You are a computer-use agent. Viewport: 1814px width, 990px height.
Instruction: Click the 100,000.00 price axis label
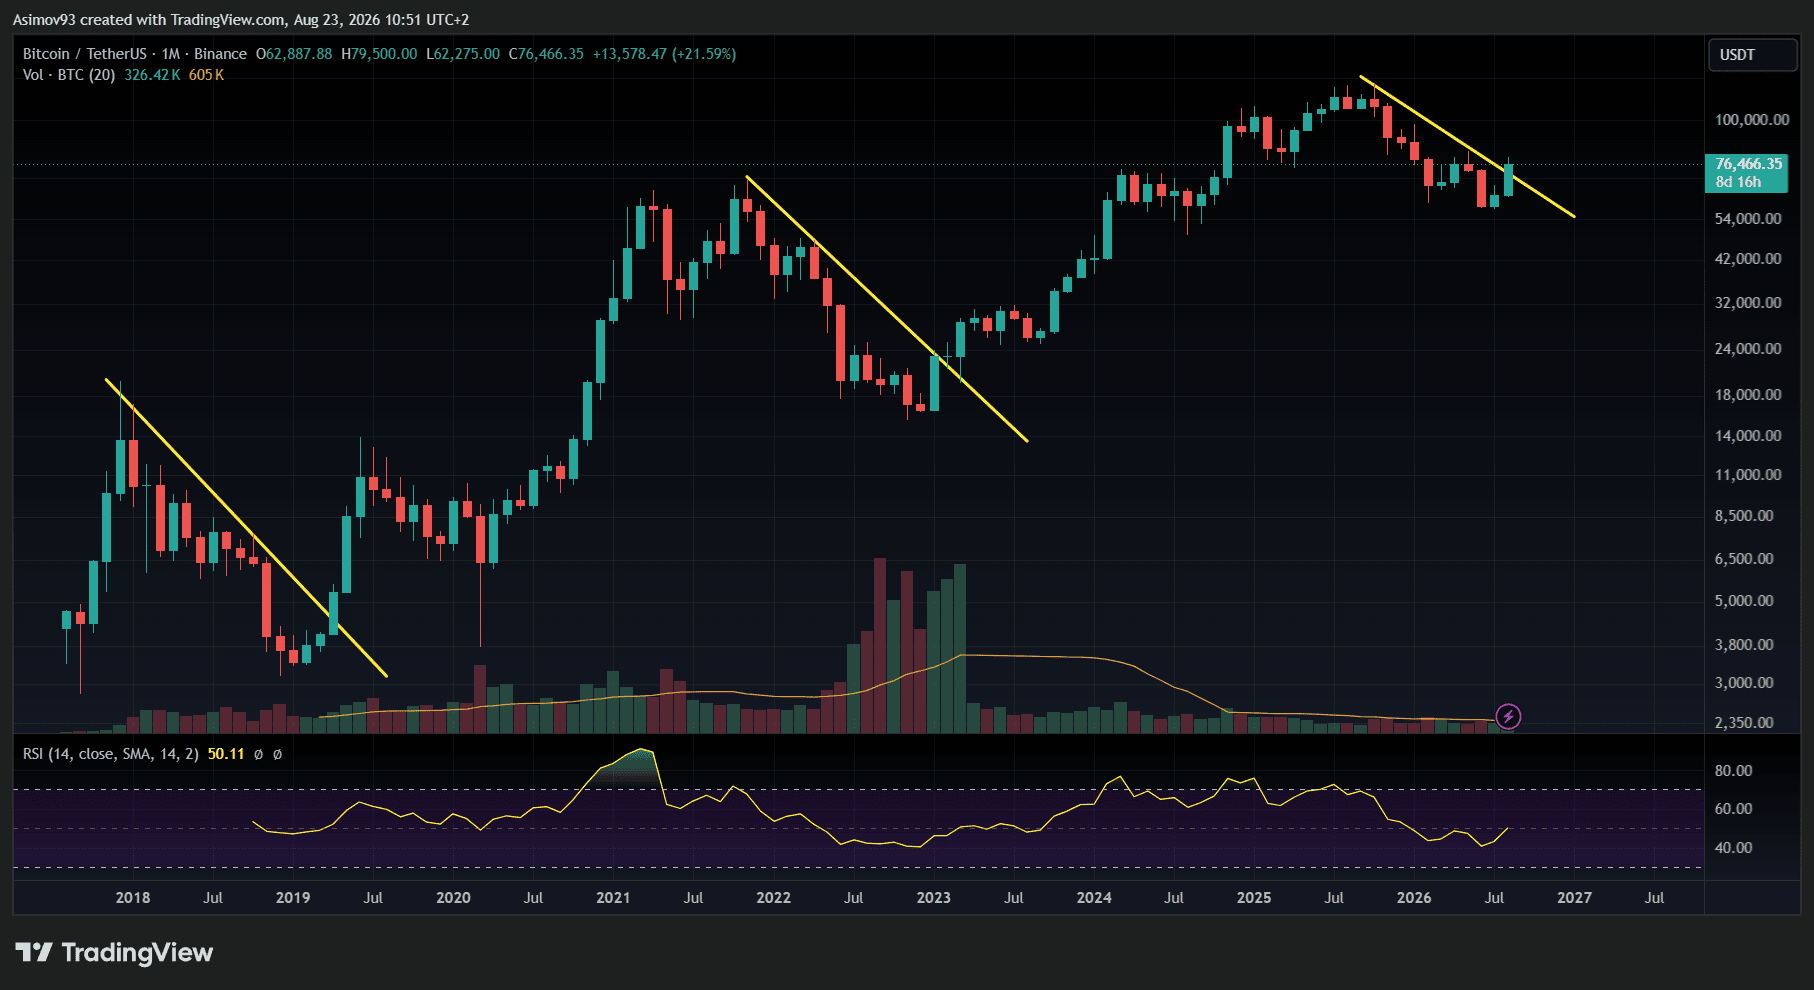click(1752, 120)
